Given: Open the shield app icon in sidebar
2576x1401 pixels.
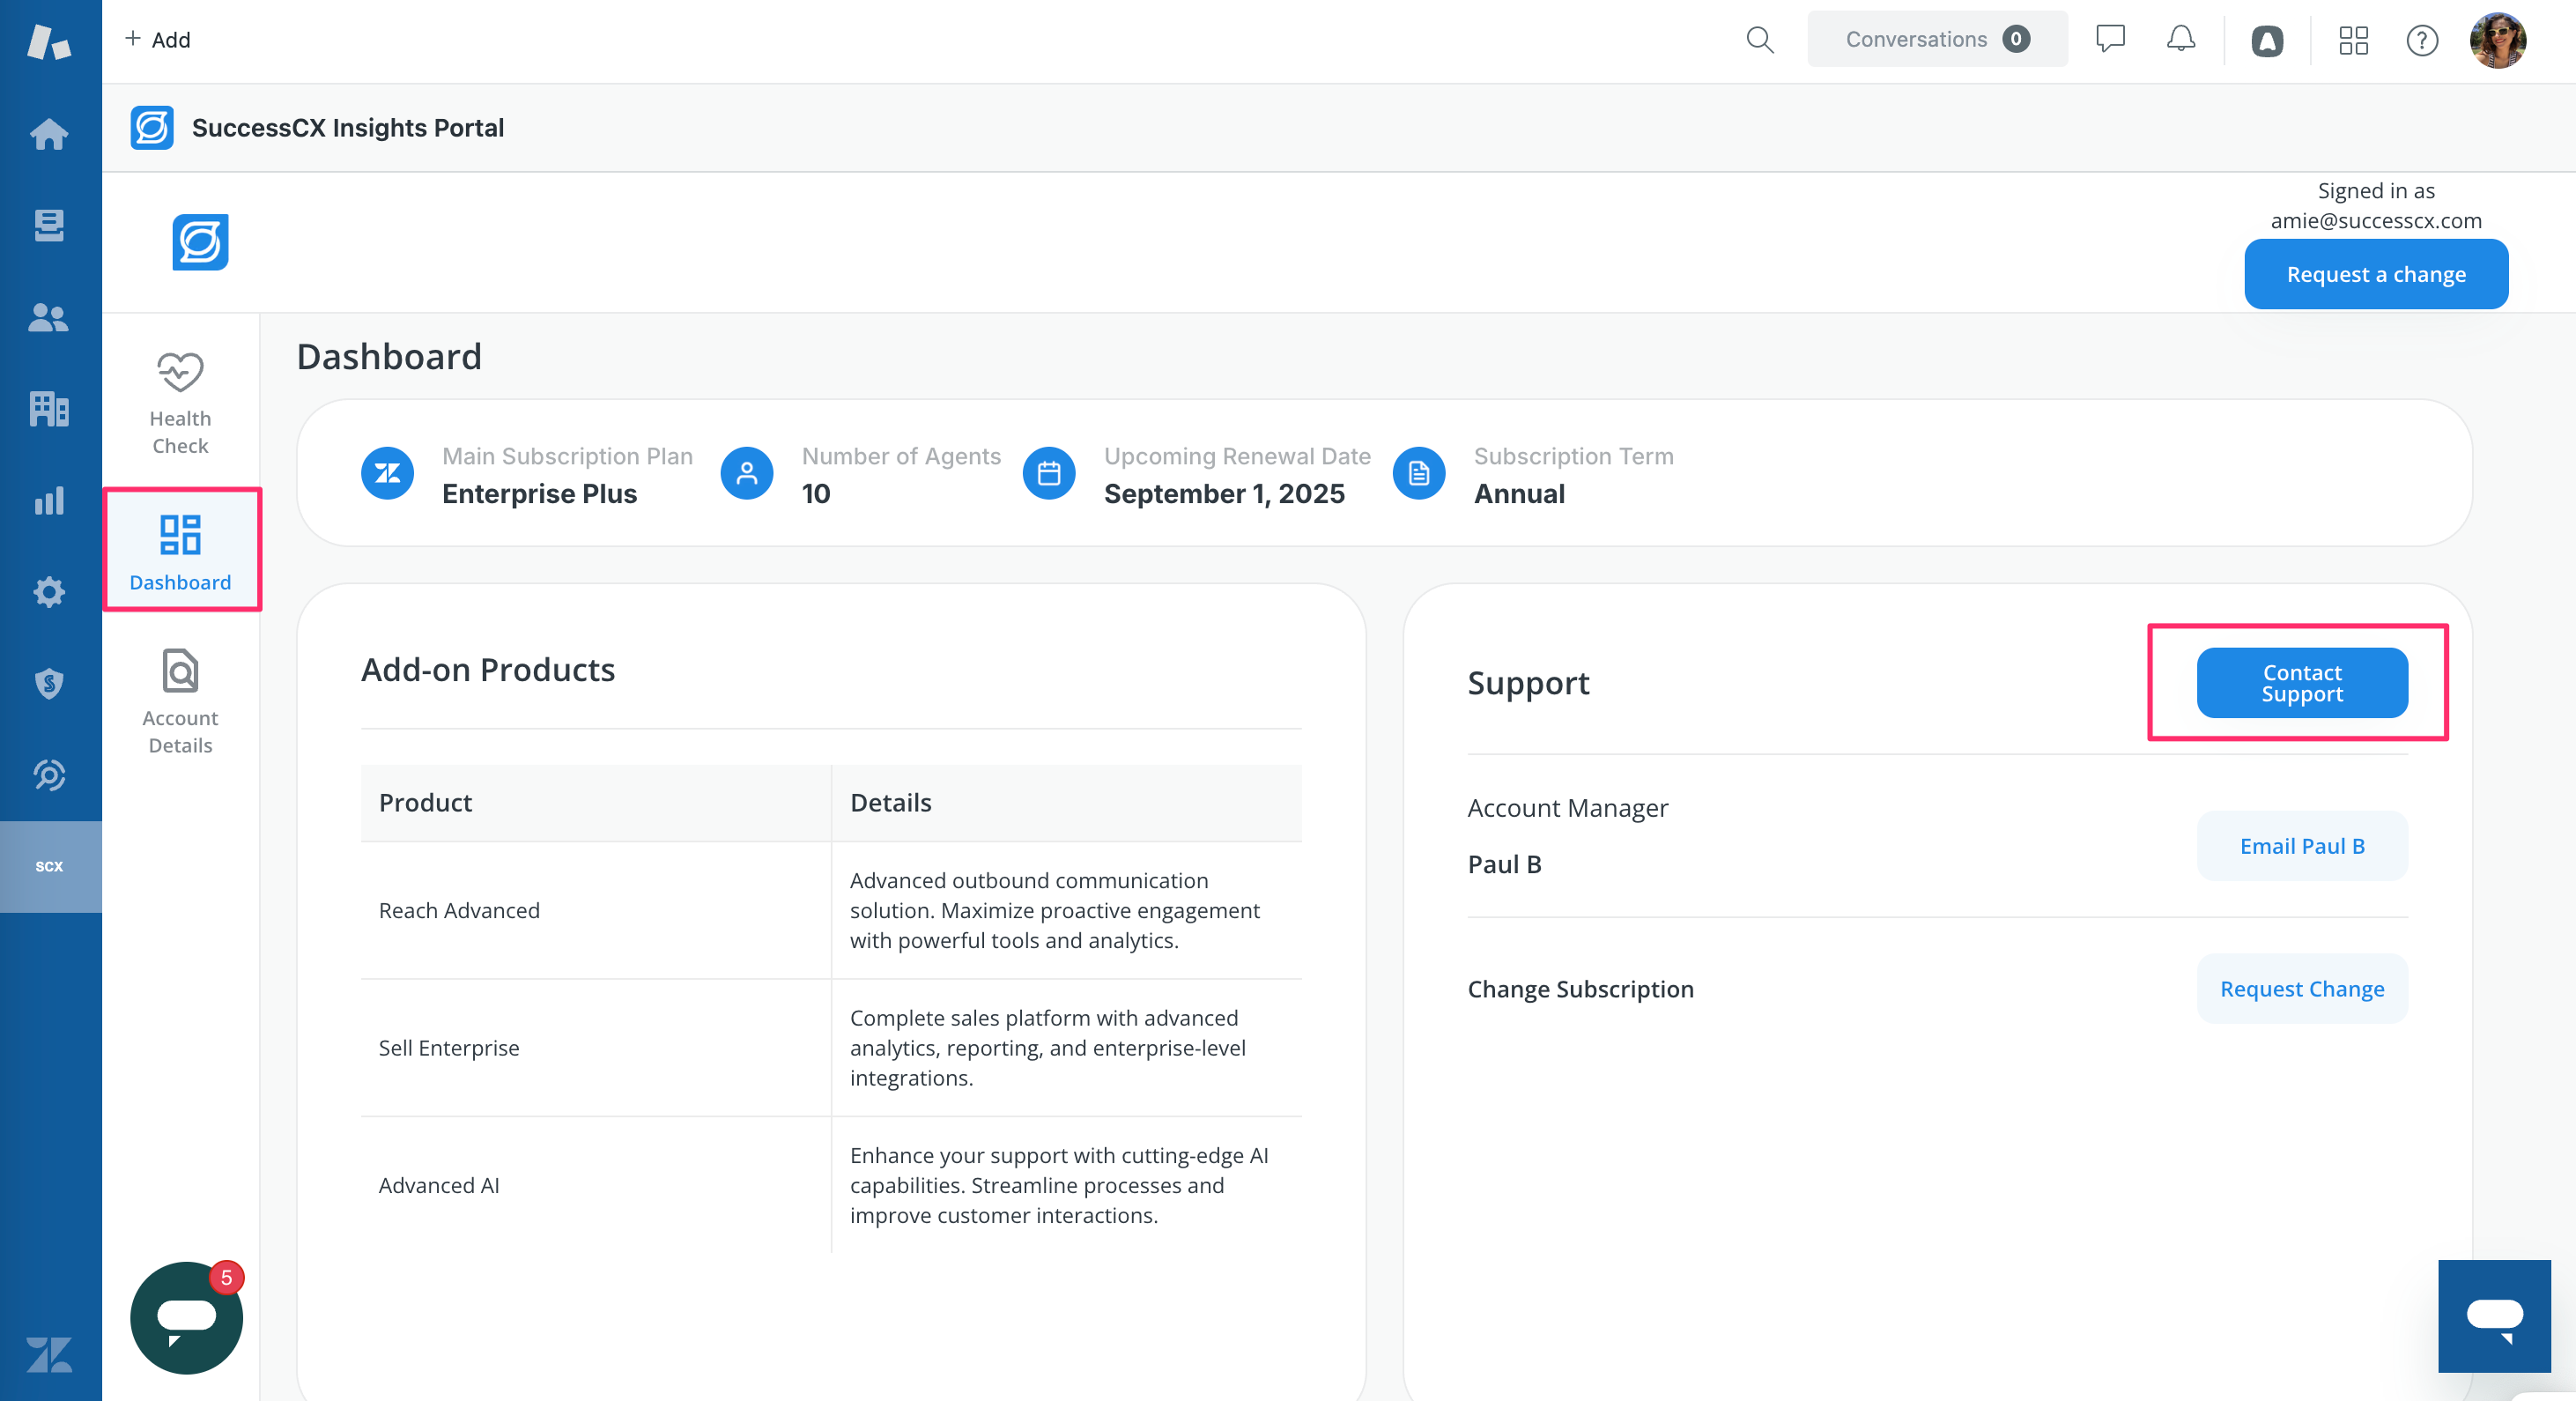Looking at the screenshot, I should coord(49,683).
